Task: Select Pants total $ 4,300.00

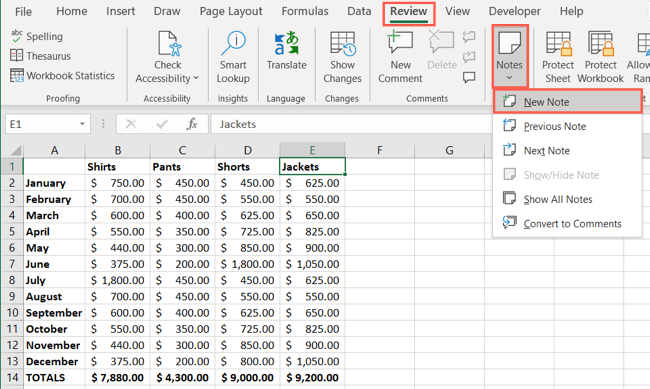Action: [182, 377]
